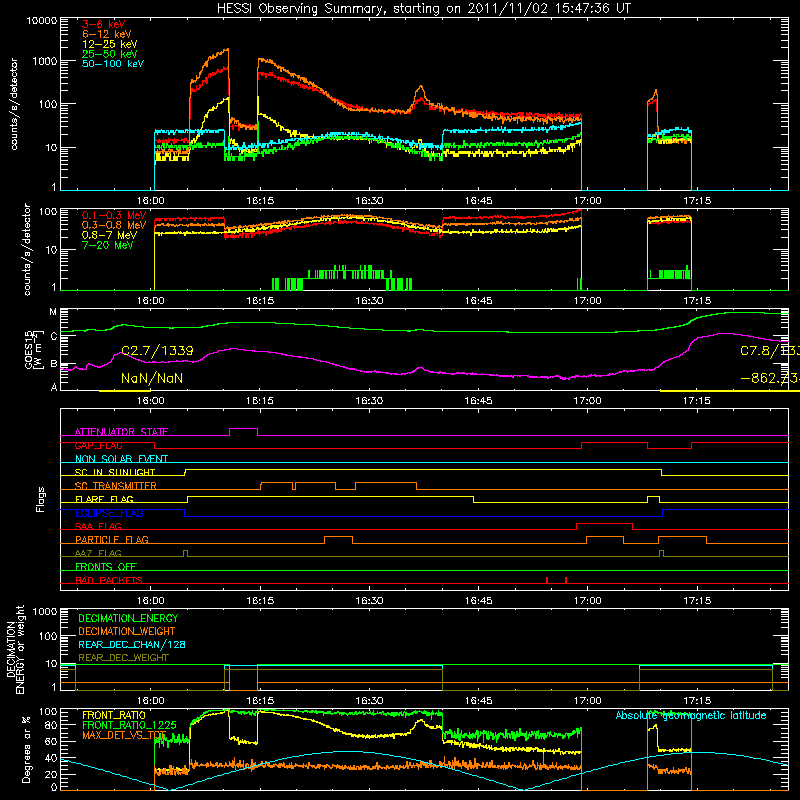Click the 16:30 tick label below flags panel
Viewport: 800px width, 800px height.
[x=369, y=601]
